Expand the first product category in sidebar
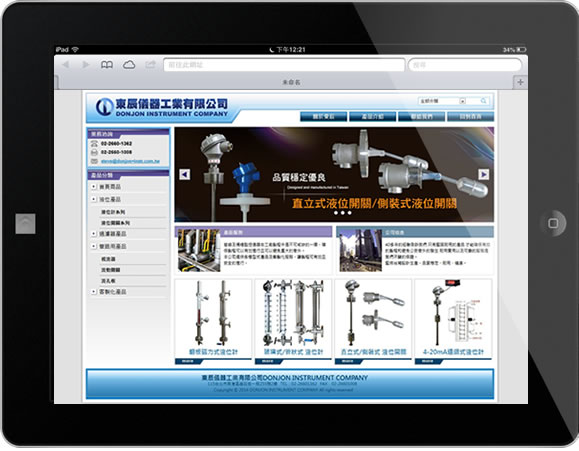 click(94, 187)
